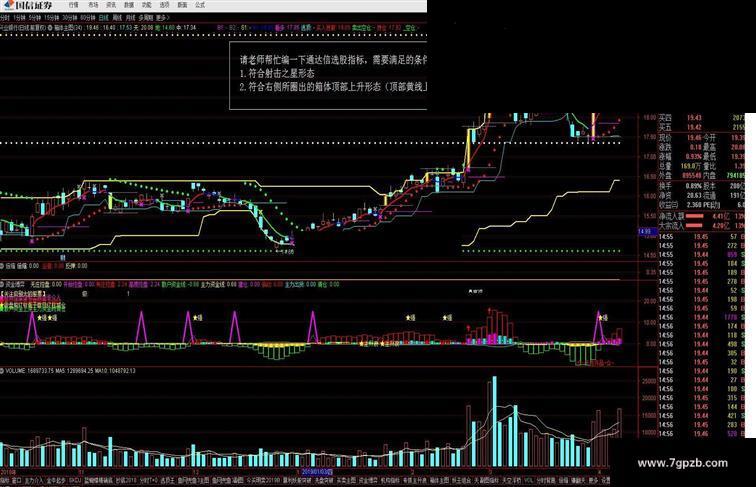756x487 pixels.
Task: Click the gear icon beside 箱体主图(34)
Action: [50, 28]
